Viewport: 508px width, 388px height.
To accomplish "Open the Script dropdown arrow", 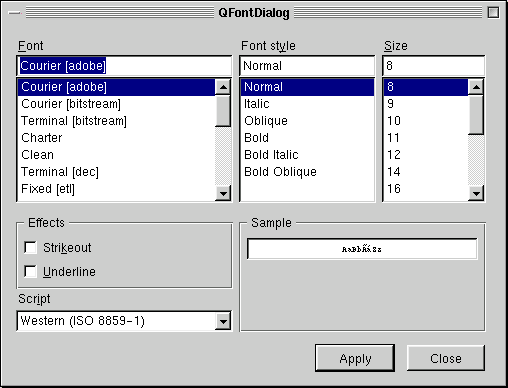I will point(223,321).
